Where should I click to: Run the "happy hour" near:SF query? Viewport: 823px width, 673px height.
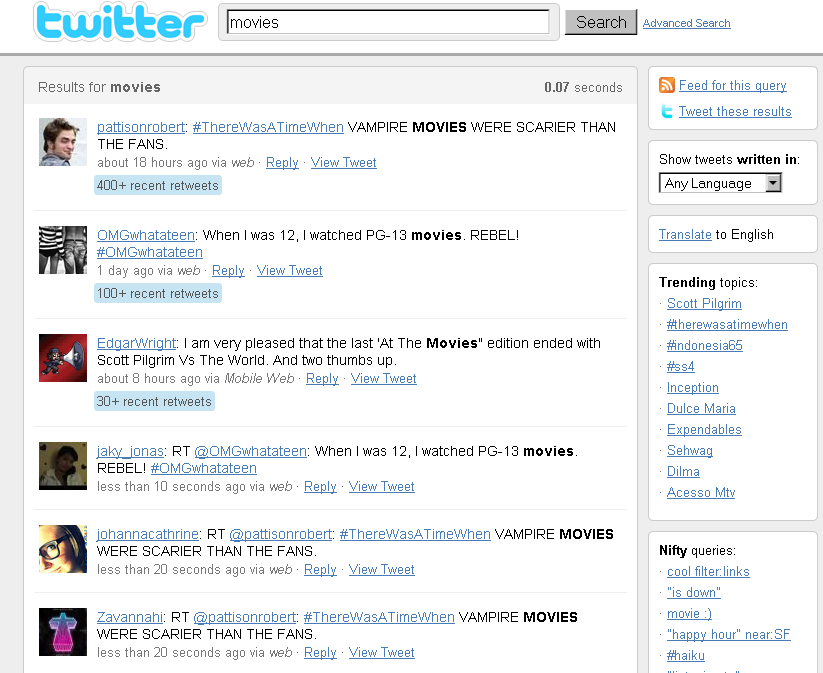728,634
